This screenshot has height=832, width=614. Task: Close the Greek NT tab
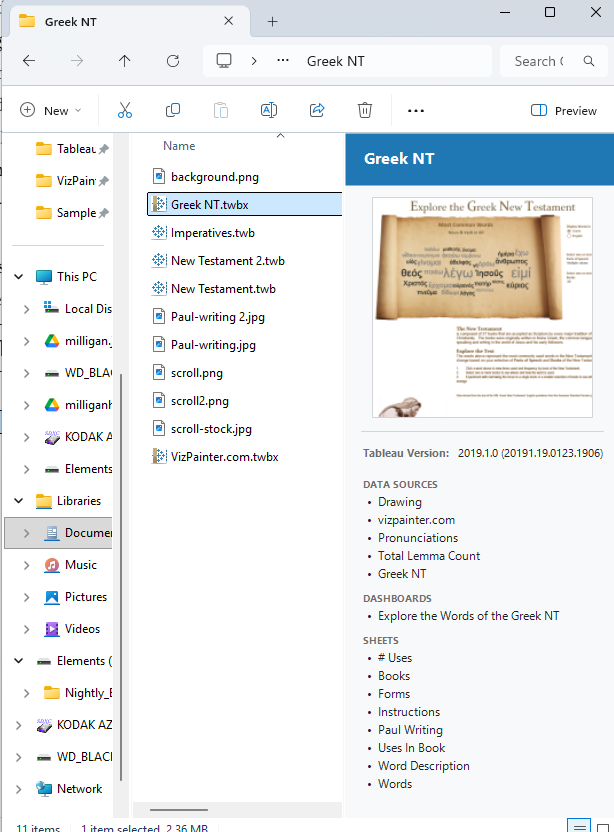pos(229,21)
